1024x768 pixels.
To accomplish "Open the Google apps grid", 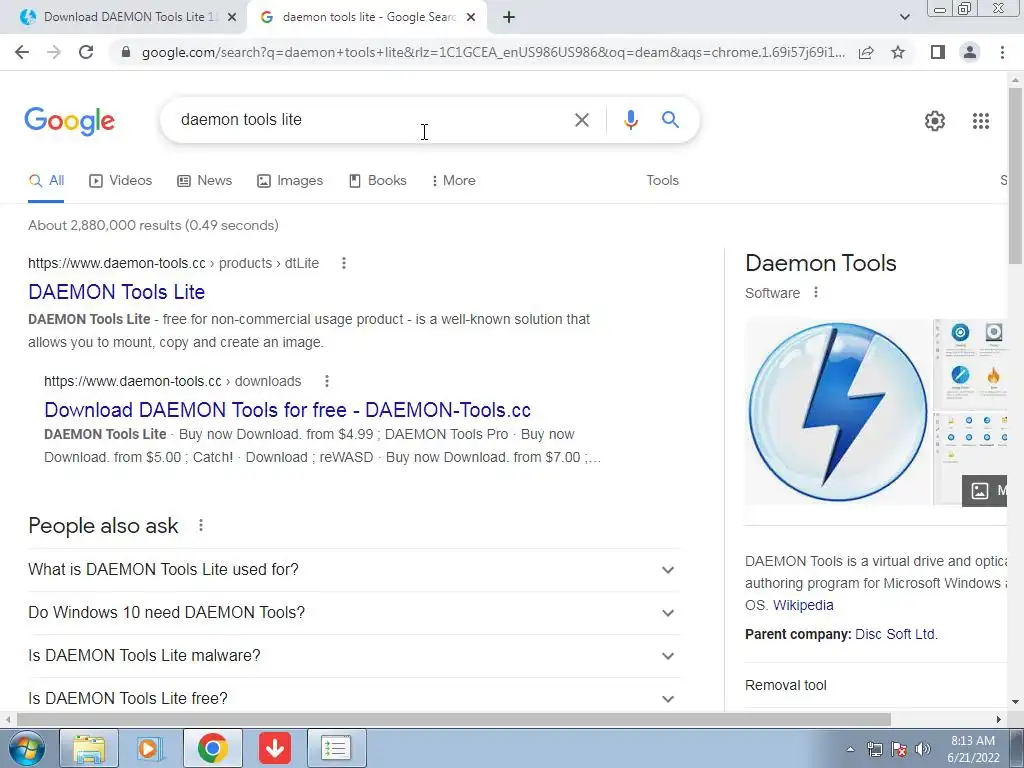I will click(x=980, y=121).
